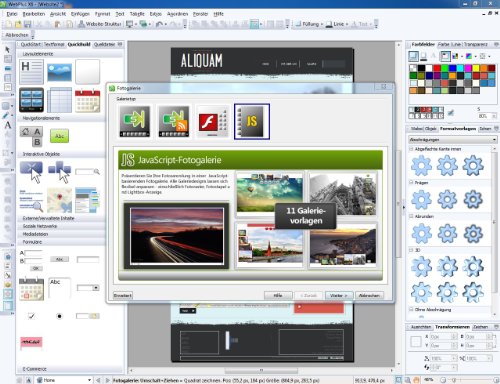Viewport: 500px width, 384px height.
Task: Expand the E-Commerce category in QuickBuild
Action: pos(35,369)
